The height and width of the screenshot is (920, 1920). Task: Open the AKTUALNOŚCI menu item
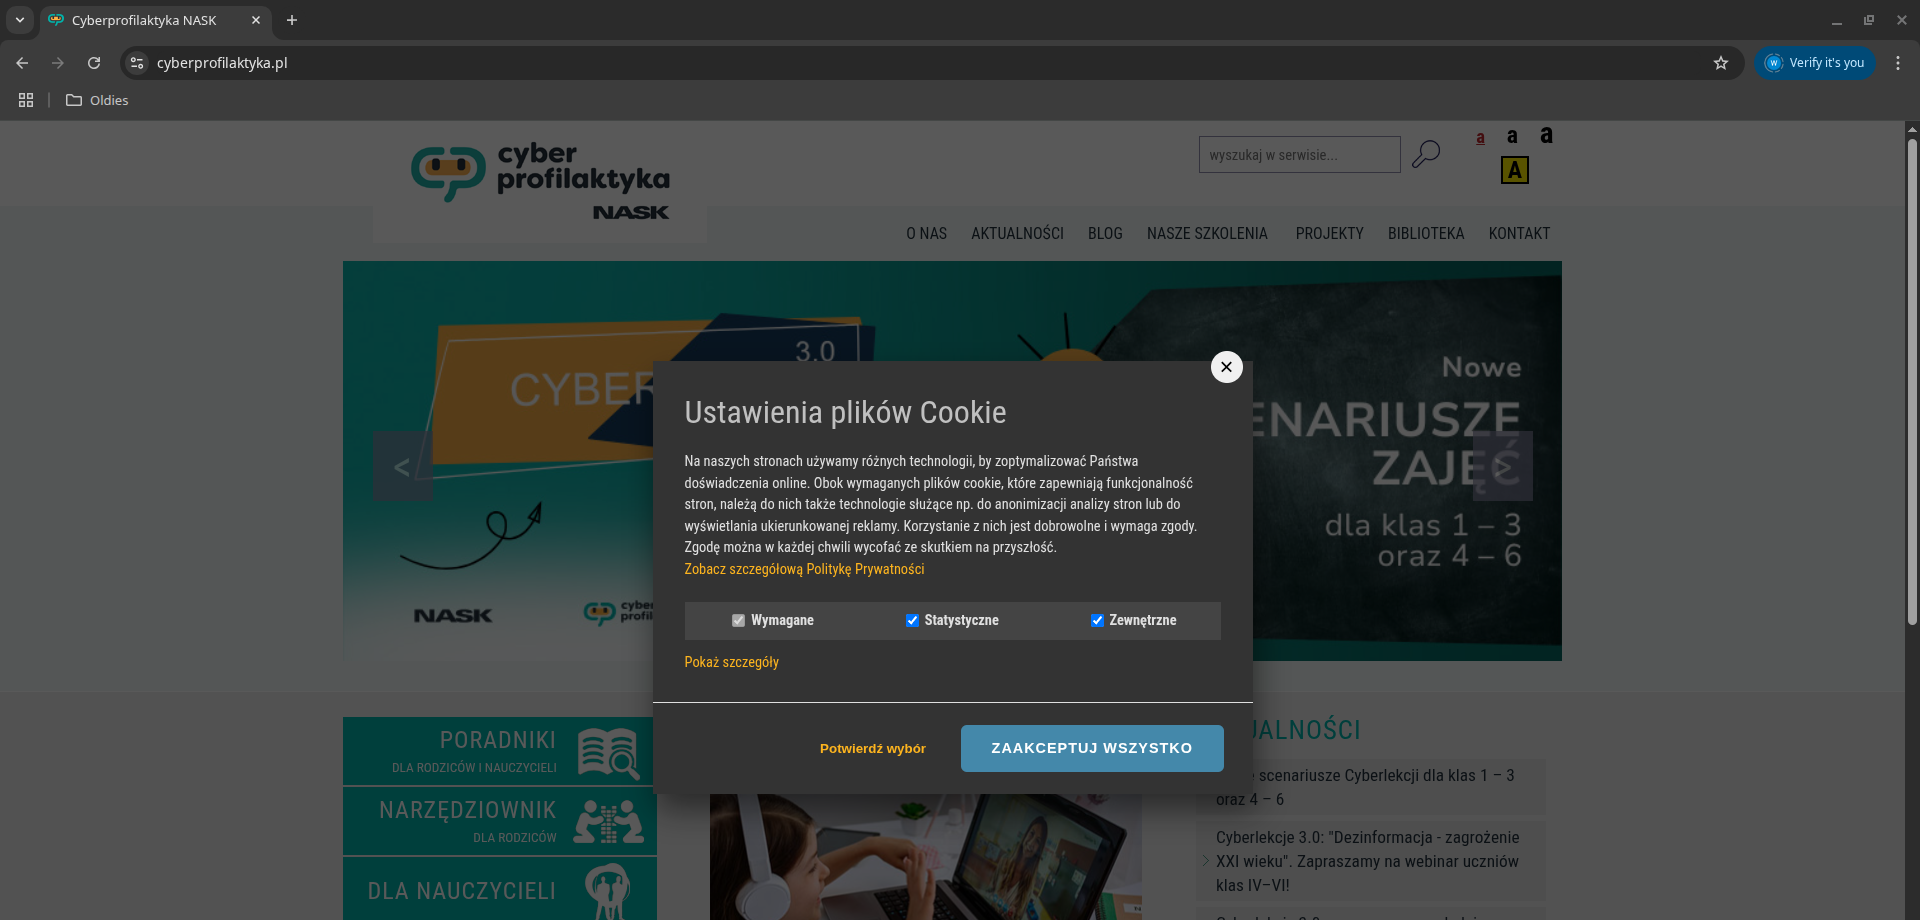(x=1017, y=233)
